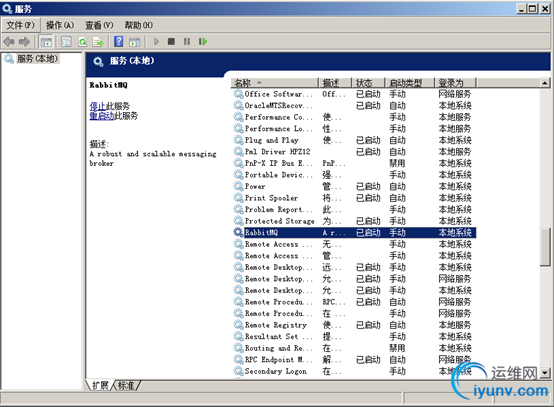The width and height of the screenshot is (554, 407).
Task: Click the services window title bar icon
Action: point(7,8)
